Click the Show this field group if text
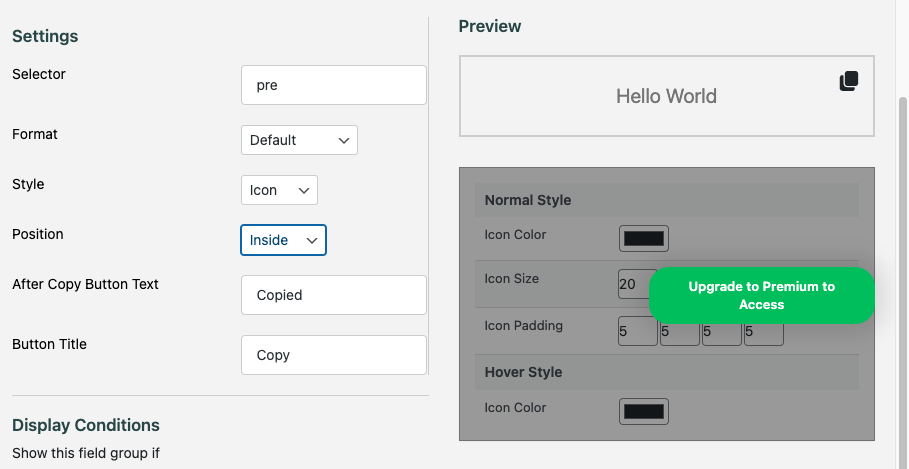Viewport: 909px width, 469px height. tap(86, 453)
